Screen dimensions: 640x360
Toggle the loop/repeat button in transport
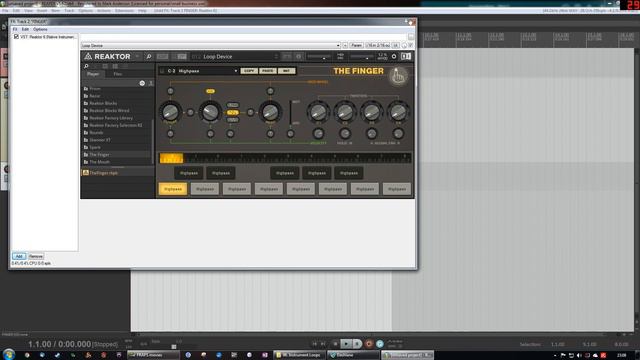click(380, 344)
